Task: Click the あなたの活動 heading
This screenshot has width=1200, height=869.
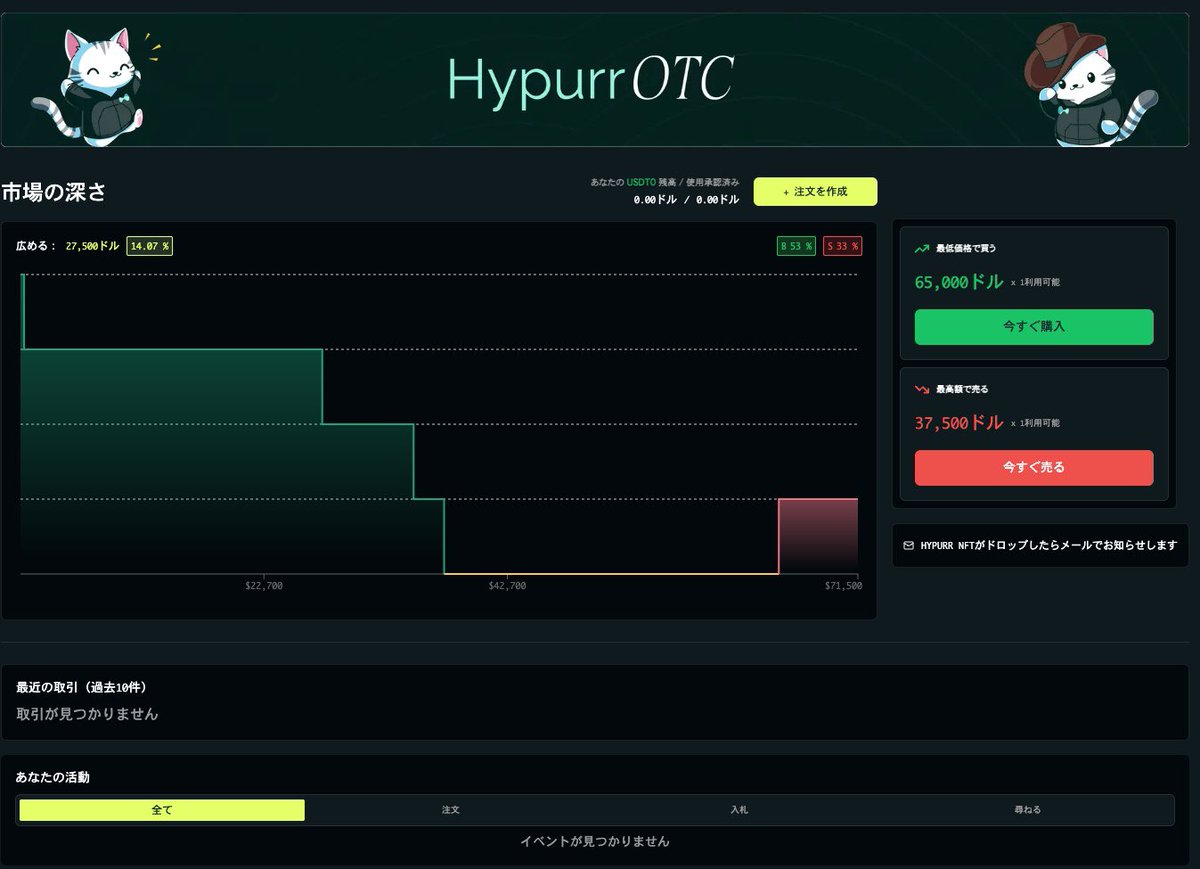Action: point(53,777)
